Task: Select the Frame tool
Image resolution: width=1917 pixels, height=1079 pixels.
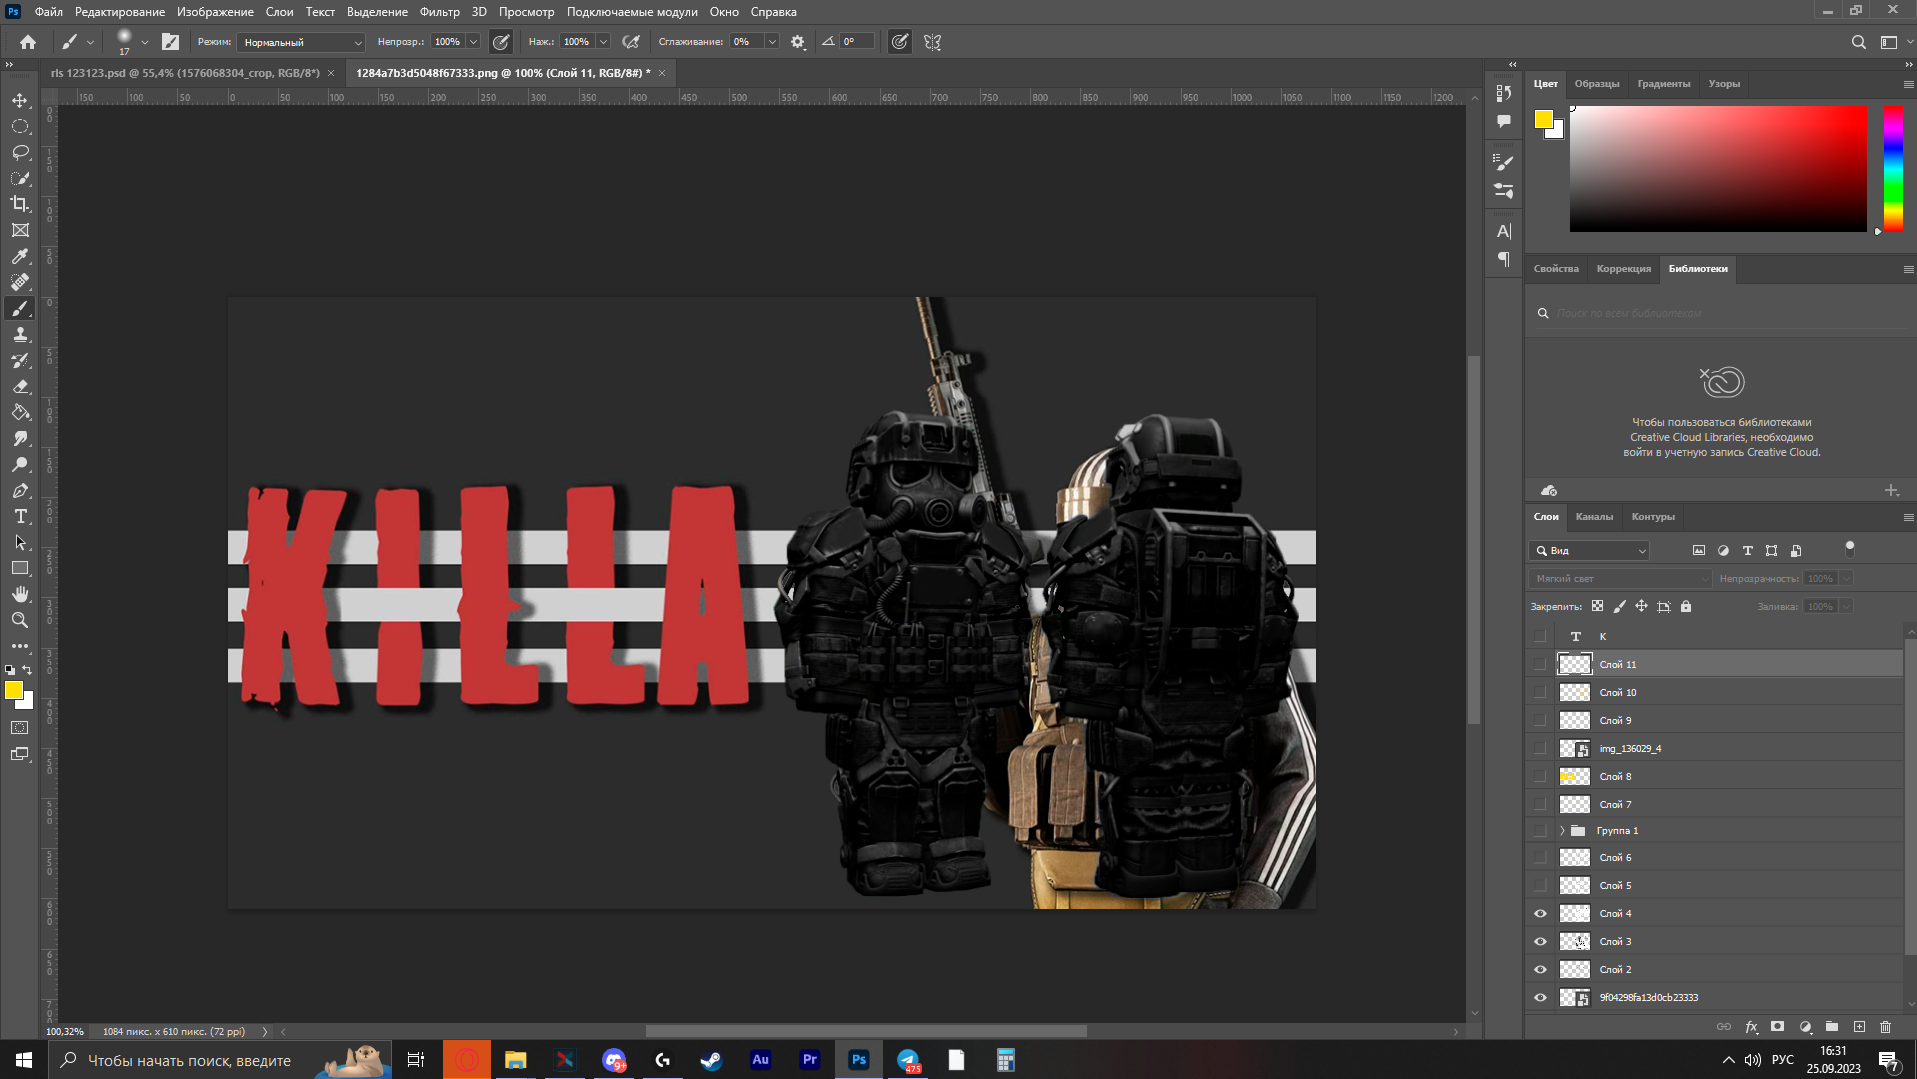Action: tap(20, 230)
